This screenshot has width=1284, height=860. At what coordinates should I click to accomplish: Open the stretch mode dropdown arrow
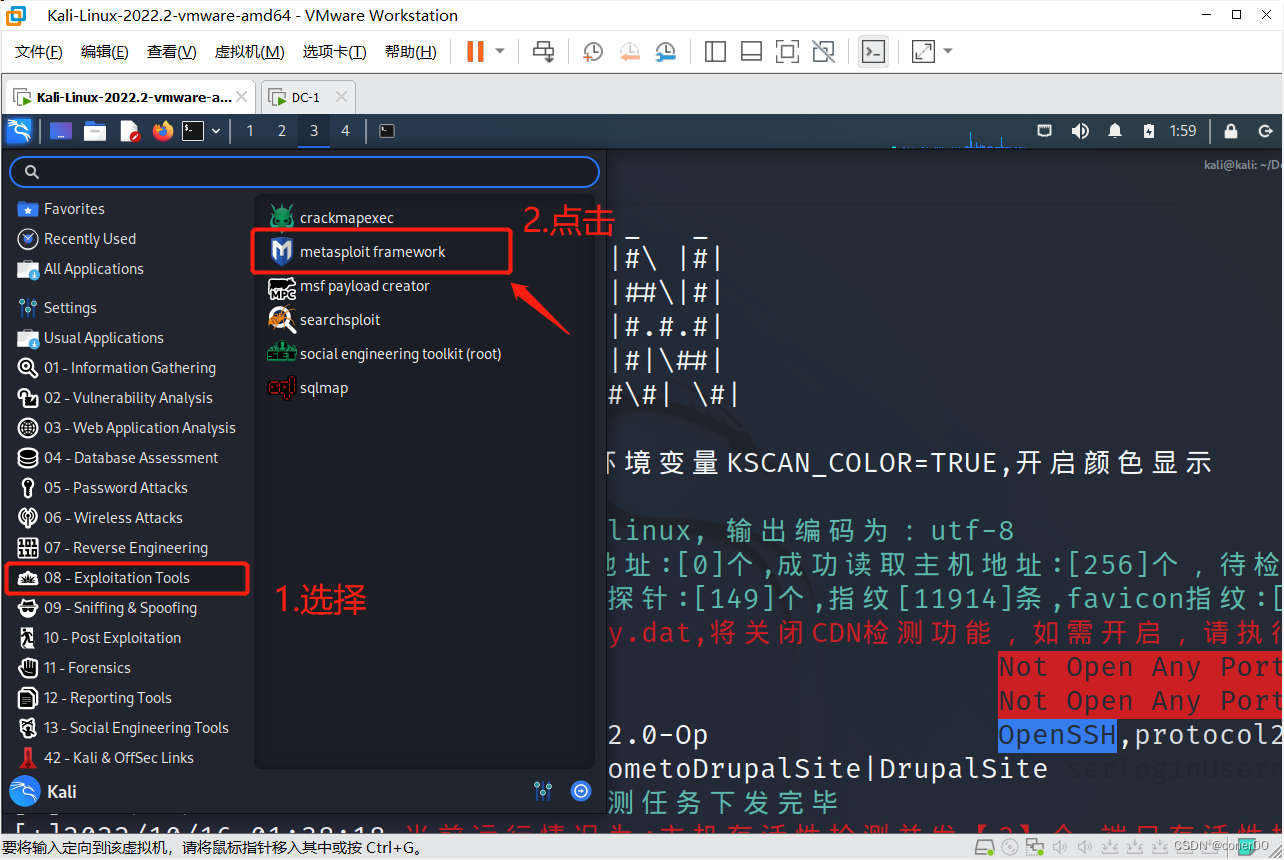(946, 51)
